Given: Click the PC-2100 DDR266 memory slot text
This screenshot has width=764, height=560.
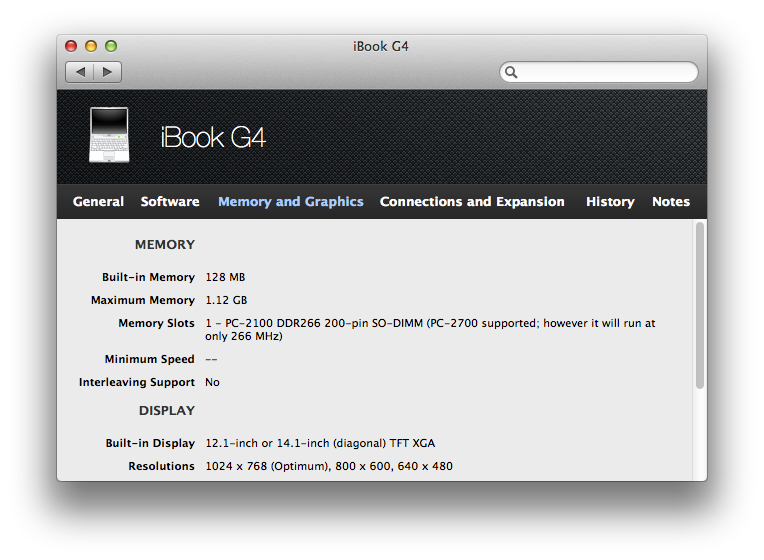Looking at the screenshot, I should 430,329.
